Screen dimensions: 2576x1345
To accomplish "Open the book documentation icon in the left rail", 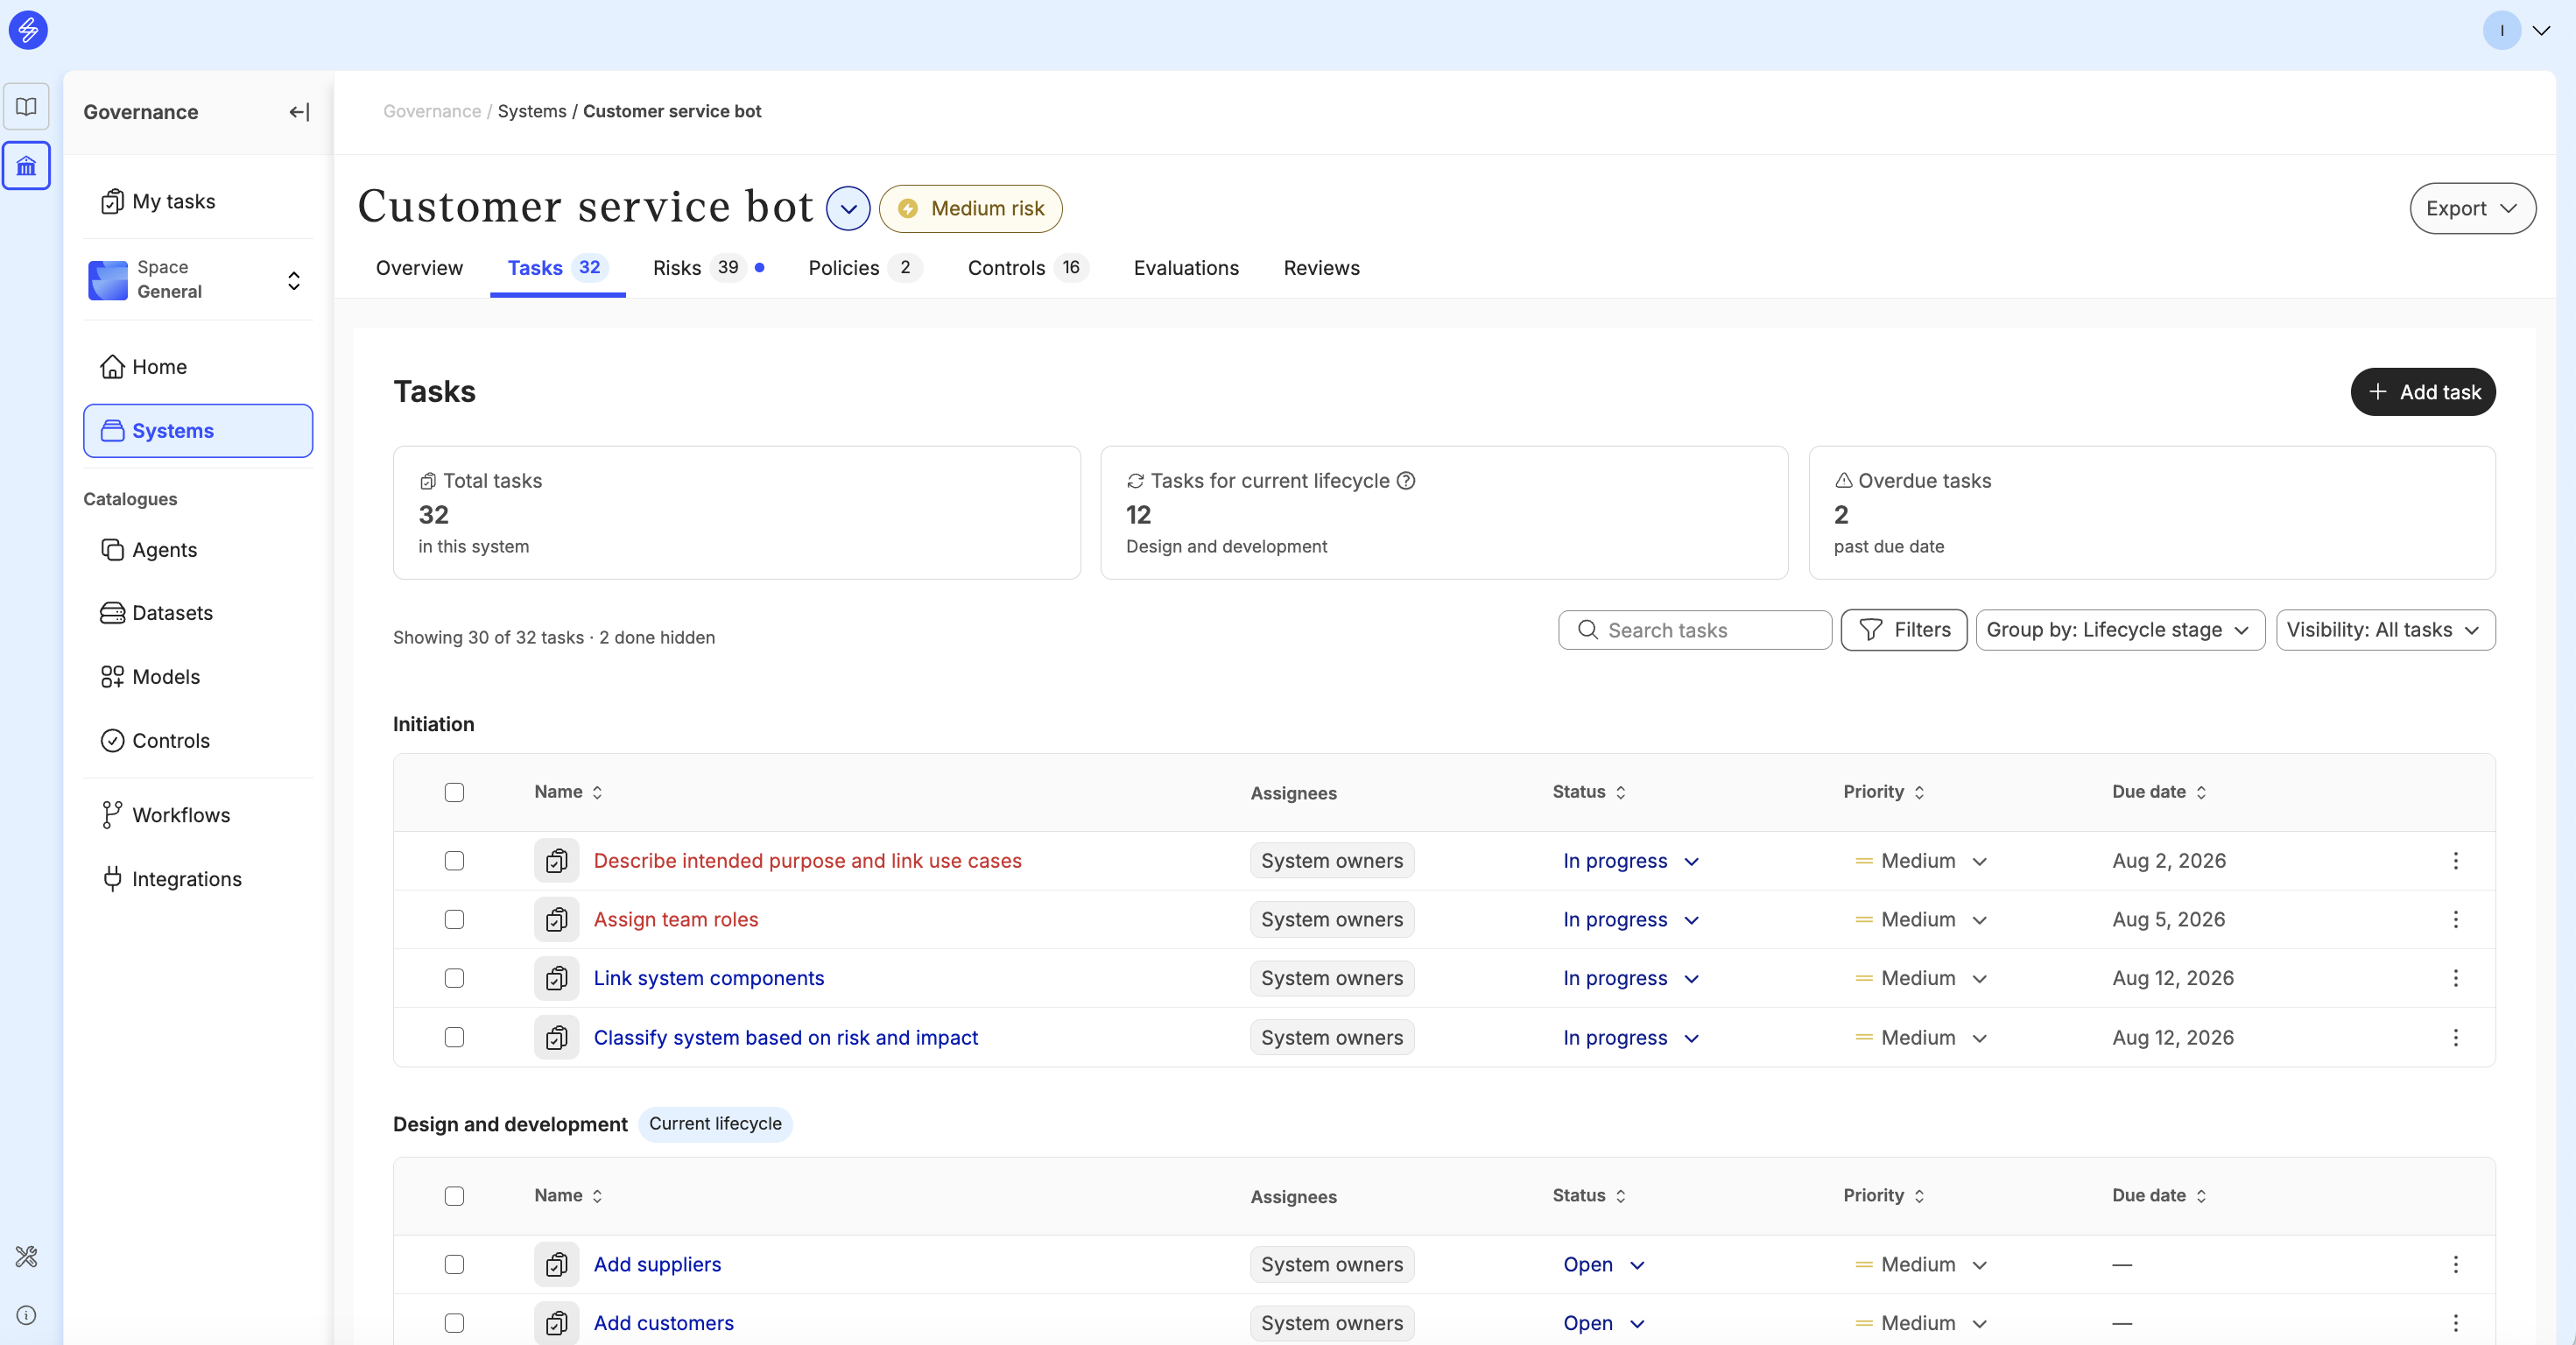I will (x=27, y=106).
